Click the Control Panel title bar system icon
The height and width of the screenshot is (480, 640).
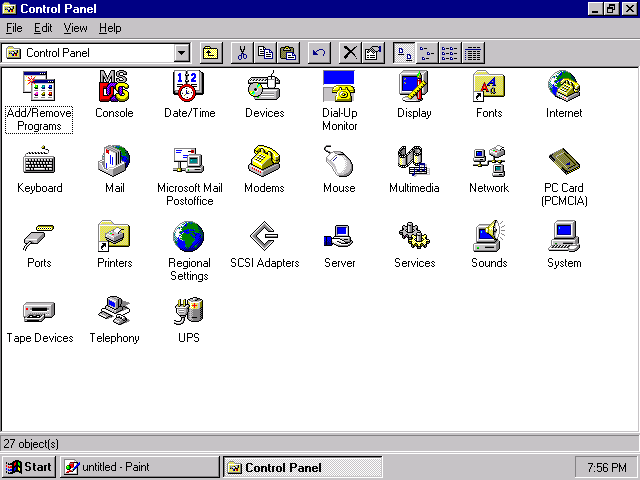click(x=9, y=9)
